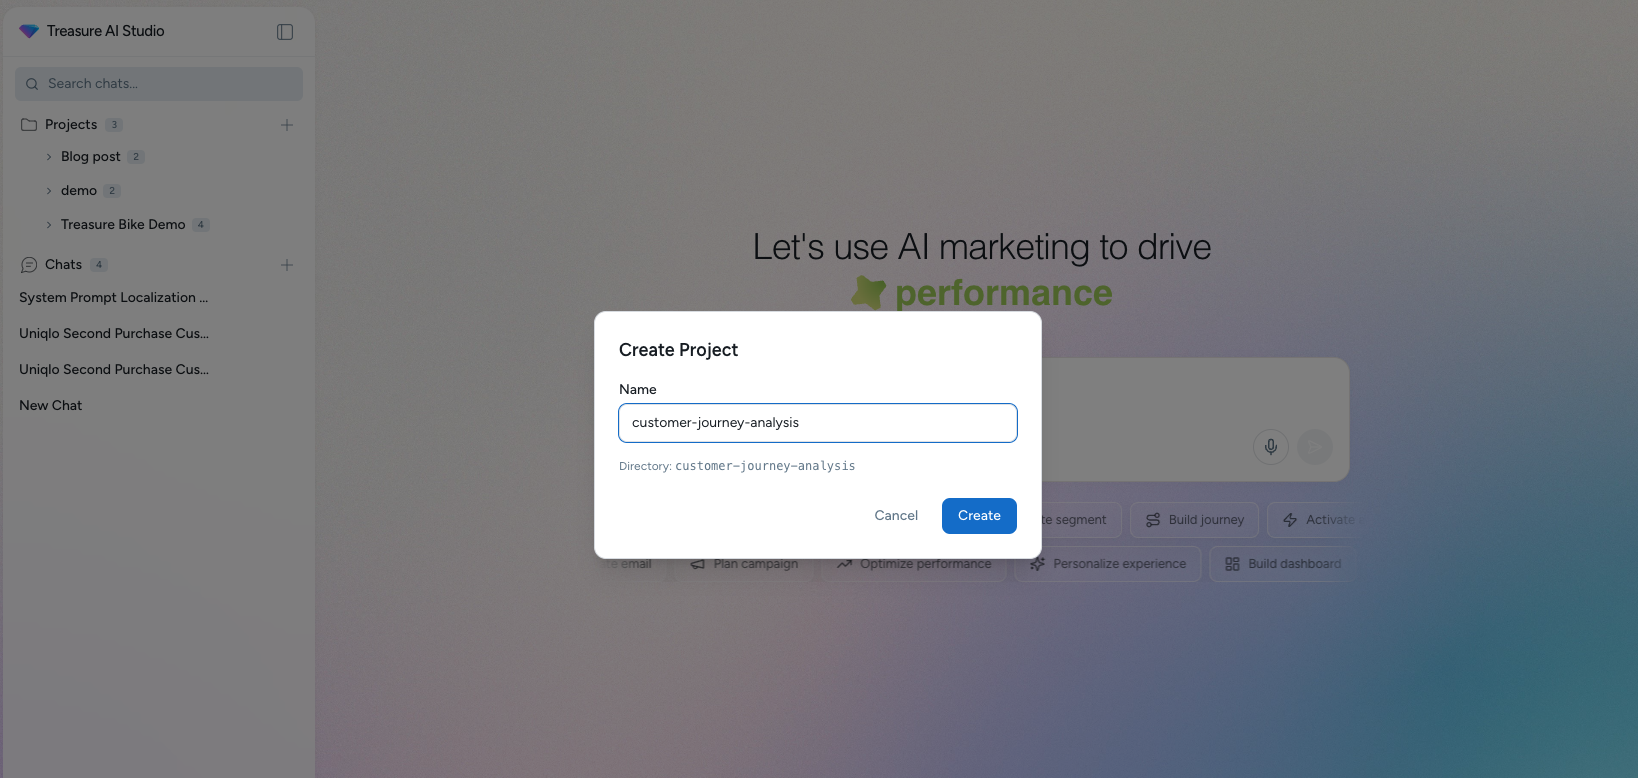This screenshot has width=1638, height=778.
Task: Click the Activate suggestion chip
Action: point(1312,520)
